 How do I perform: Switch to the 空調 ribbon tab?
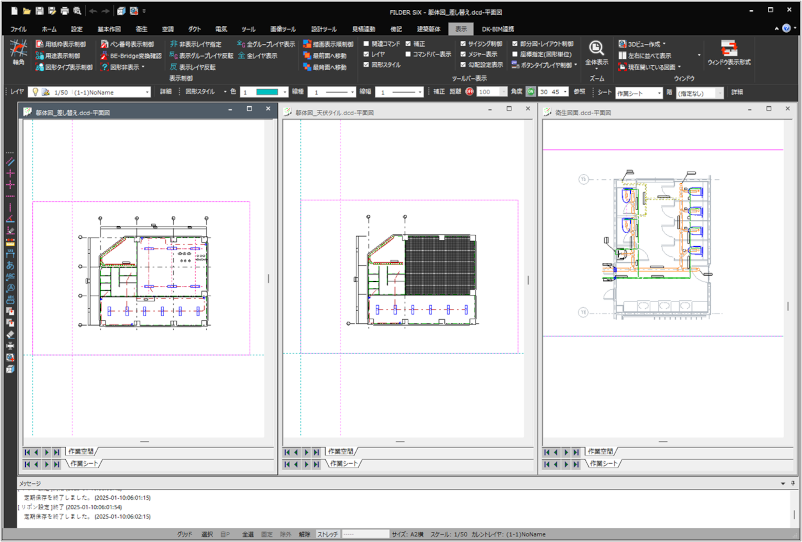click(167, 29)
